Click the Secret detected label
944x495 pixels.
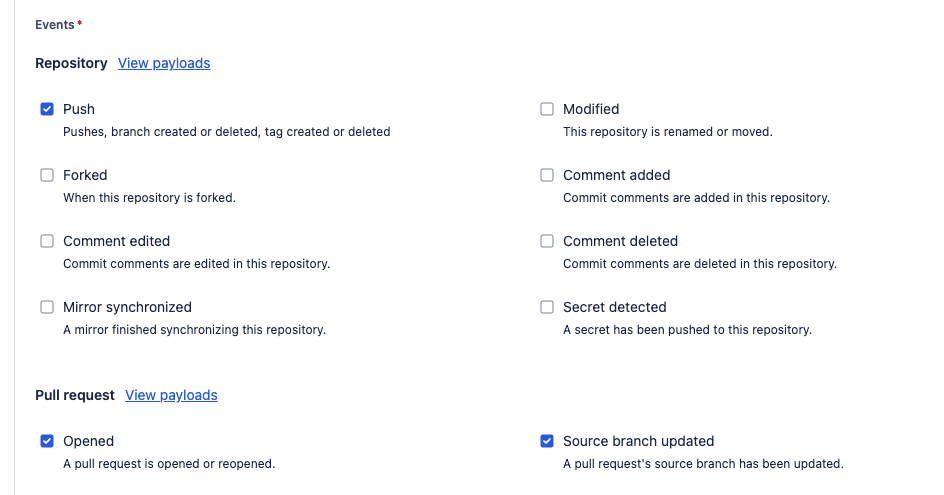click(614, 307)
